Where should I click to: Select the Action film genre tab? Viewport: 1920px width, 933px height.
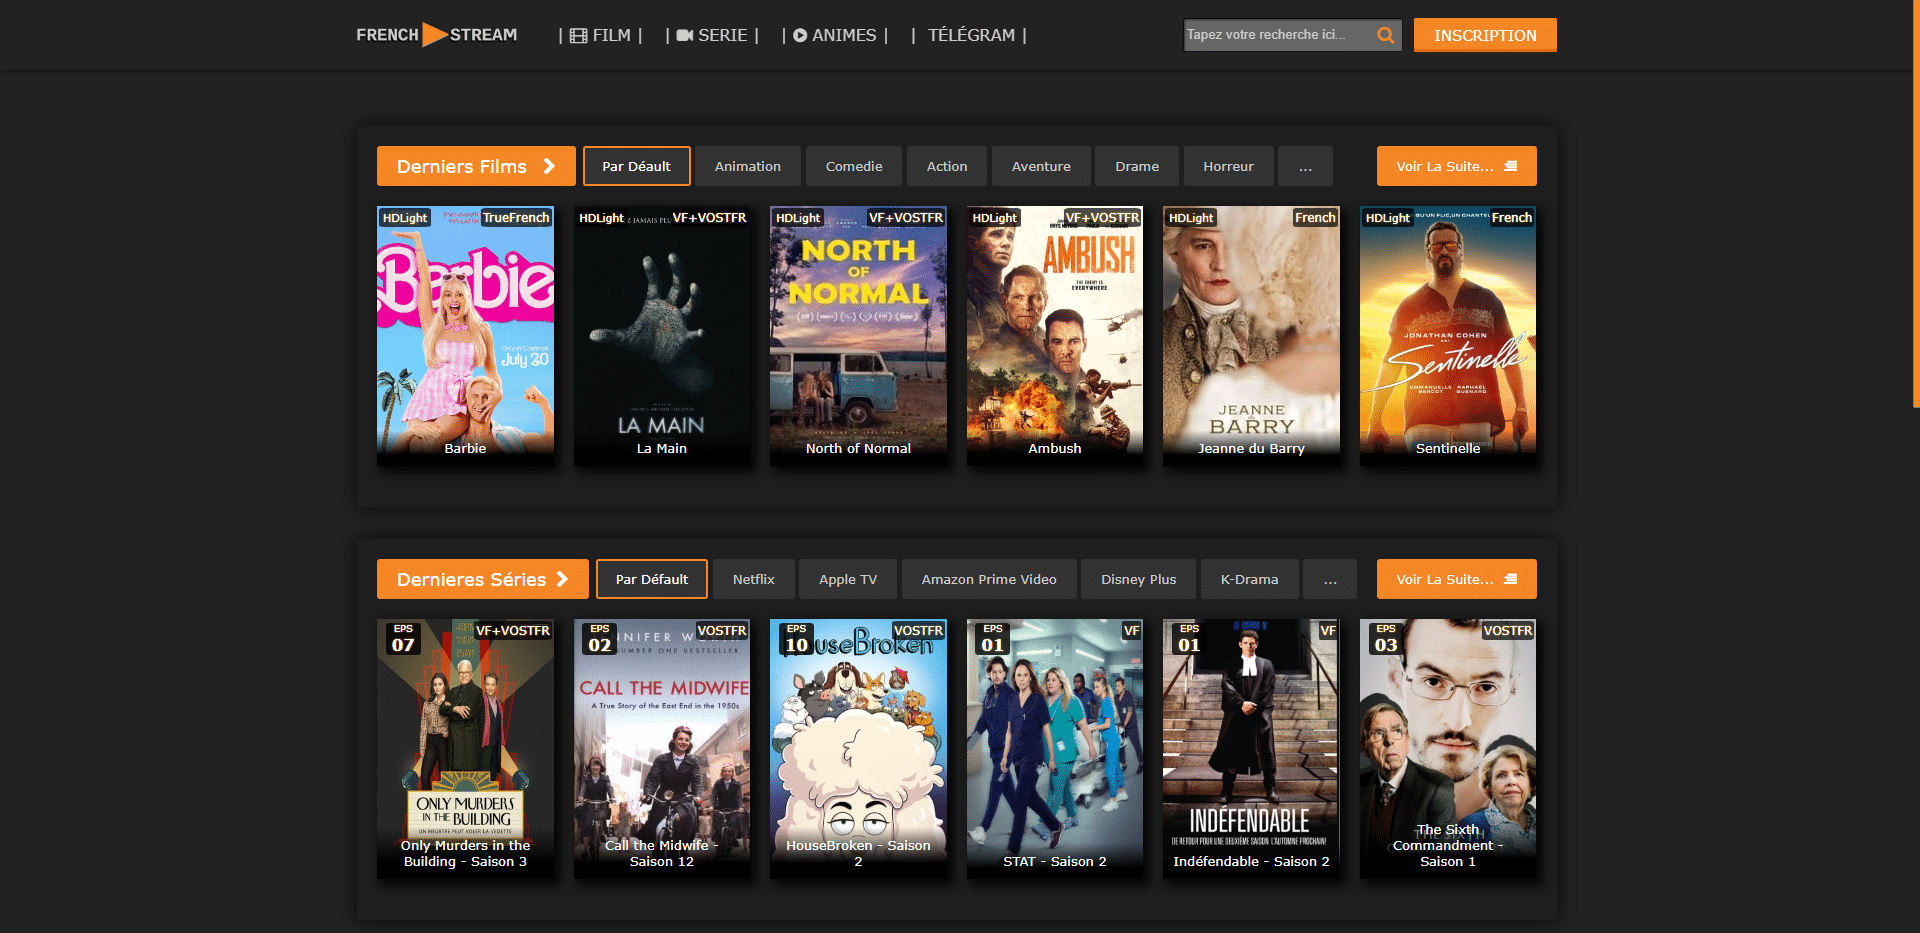[x=947, y=166]
